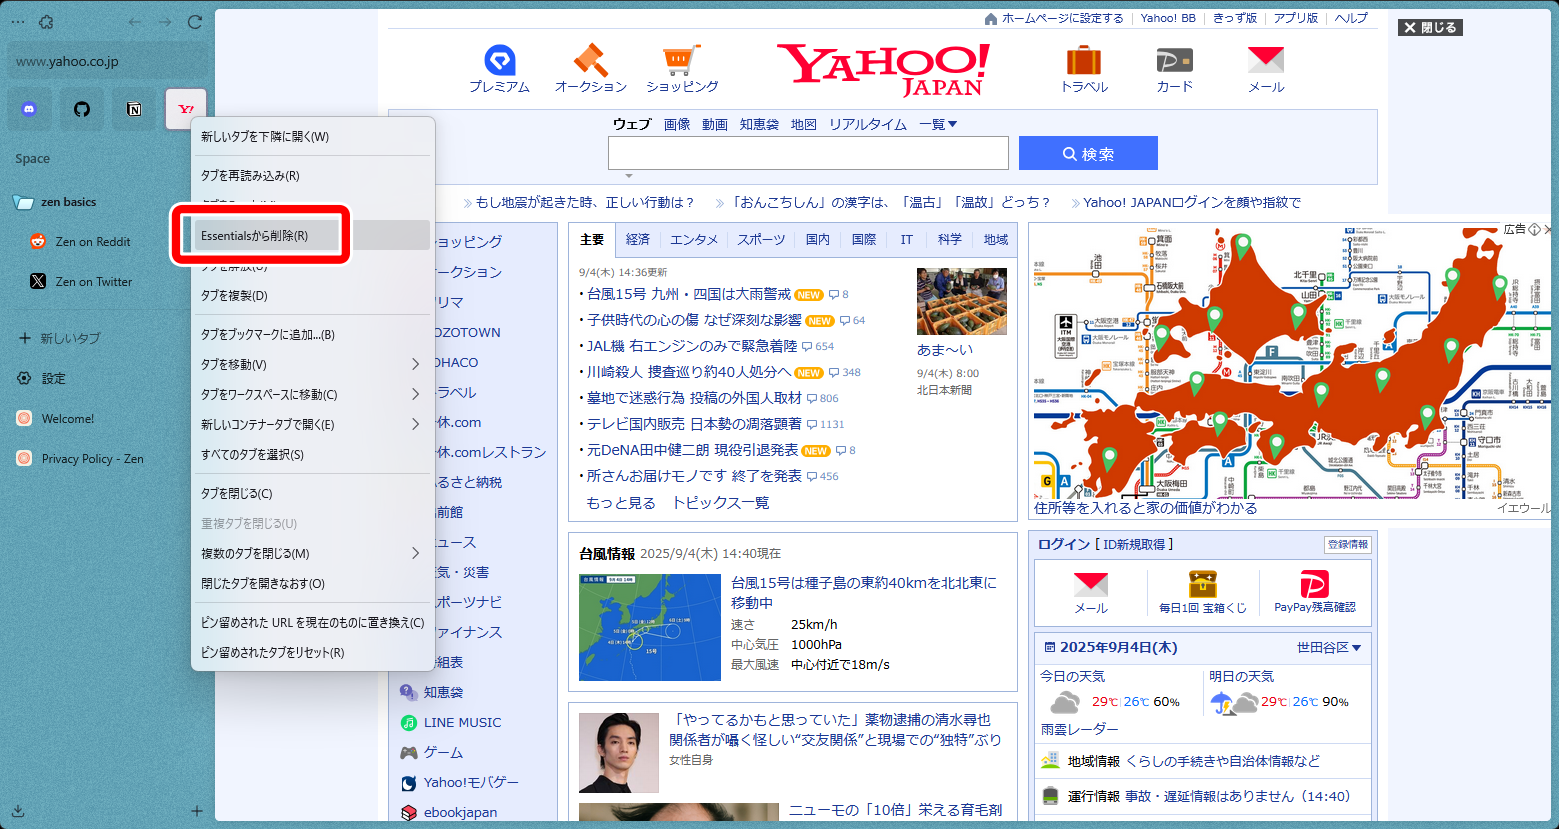Close the ad with 閉じる button

pyautogui.click(x=1430, y=28)
